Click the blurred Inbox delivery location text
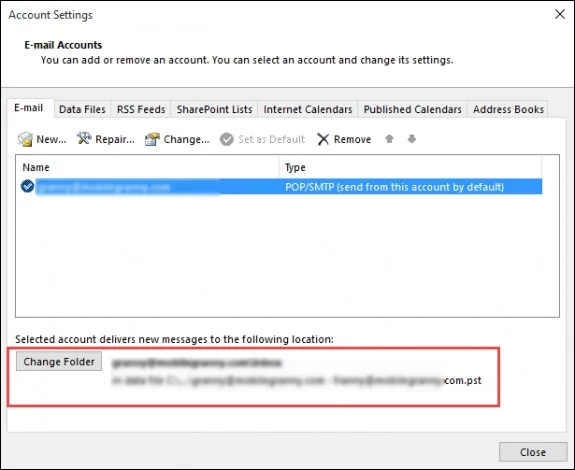Viewport: 575px width, 470px height. (x=197, y=363)
